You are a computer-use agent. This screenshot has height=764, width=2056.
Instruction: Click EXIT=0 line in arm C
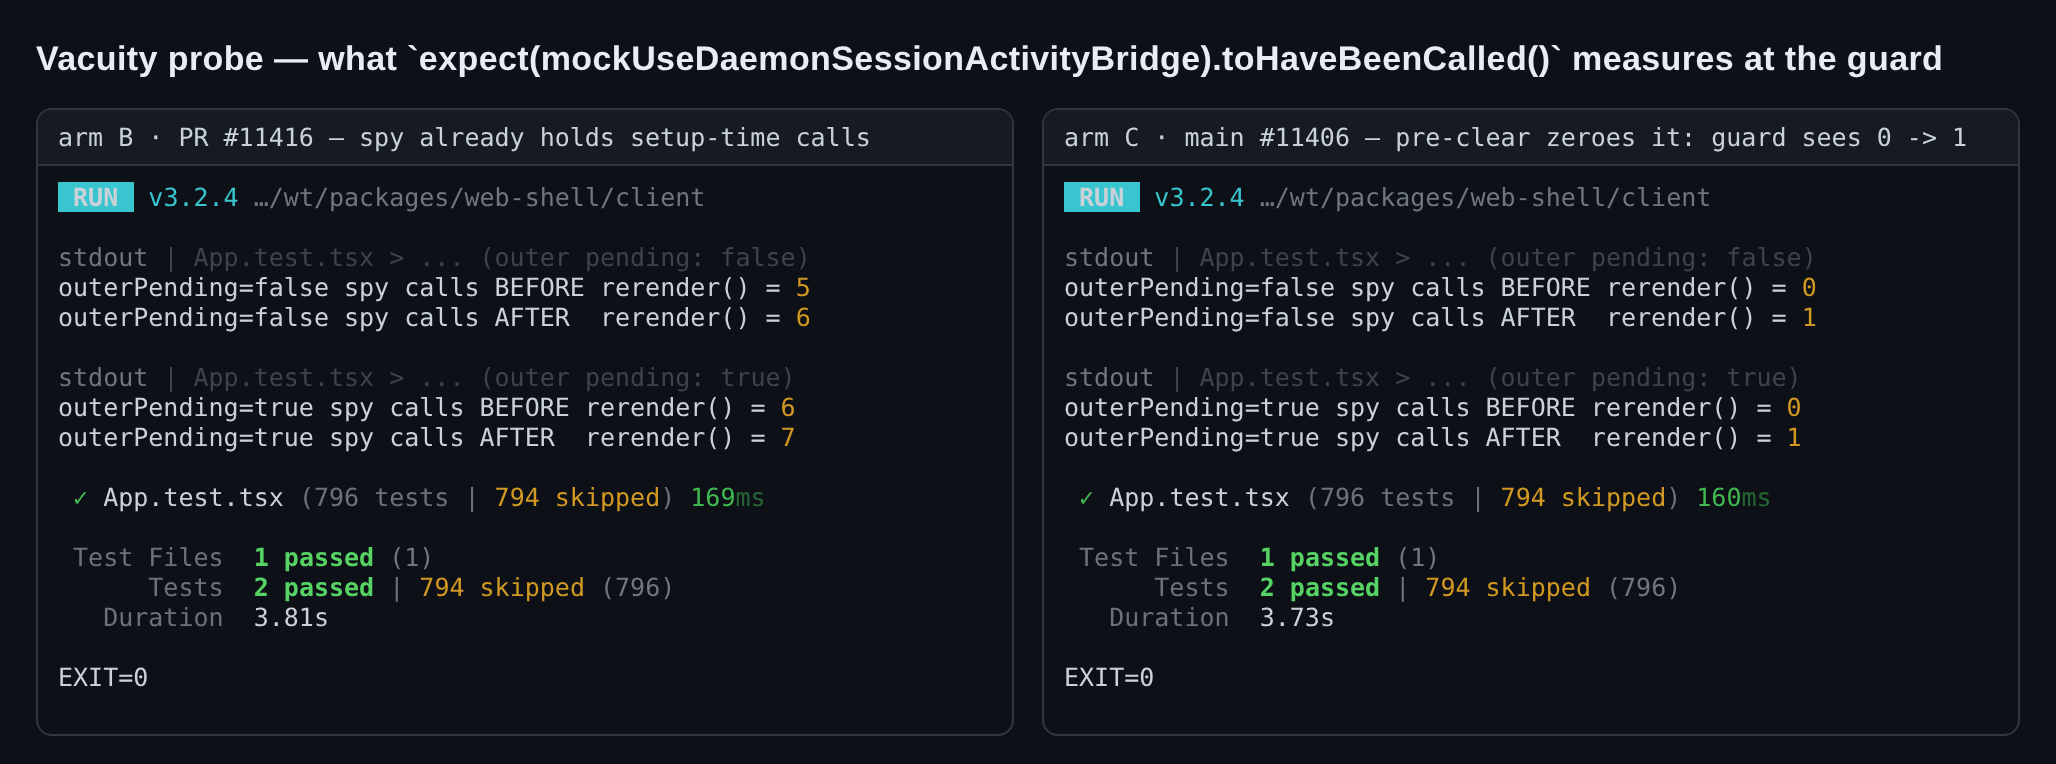(1109, 678)
